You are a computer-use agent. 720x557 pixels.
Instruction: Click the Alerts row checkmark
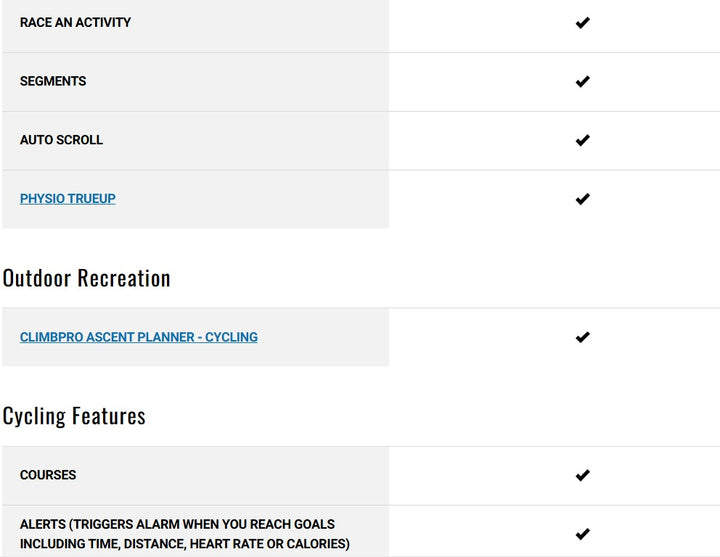coord(582,534)
